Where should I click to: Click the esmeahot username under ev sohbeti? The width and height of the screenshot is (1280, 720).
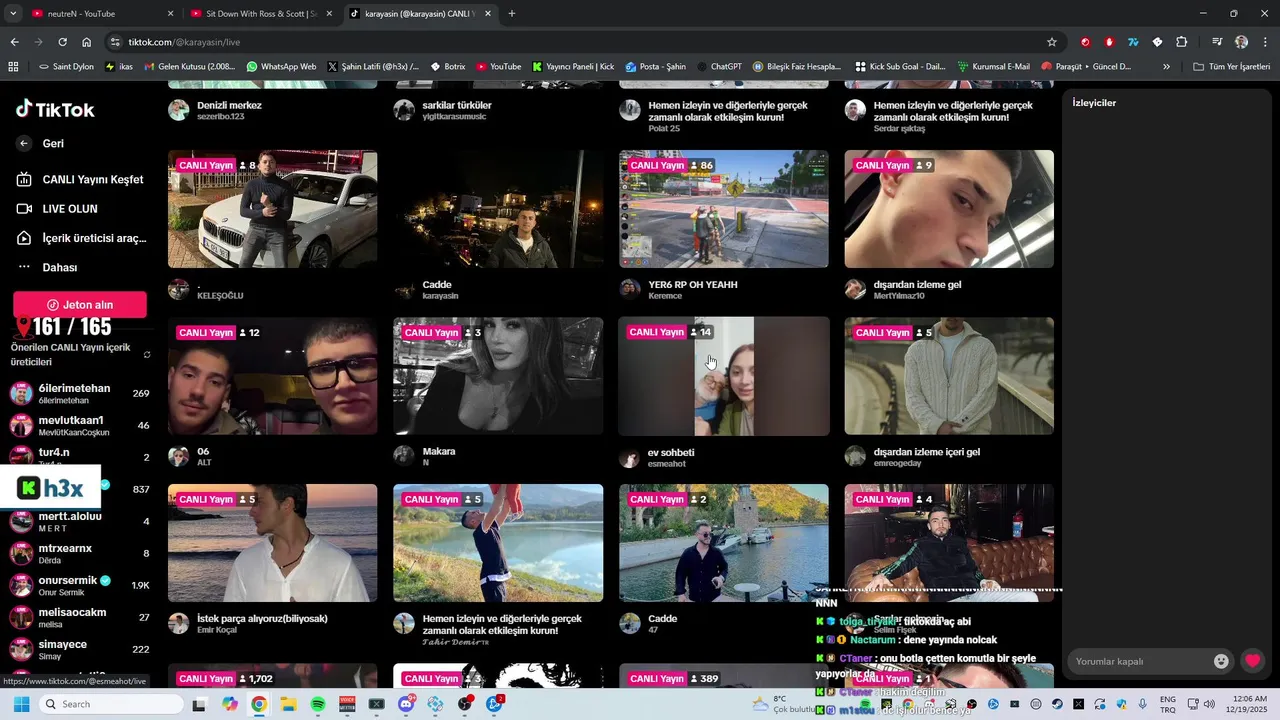667,464
